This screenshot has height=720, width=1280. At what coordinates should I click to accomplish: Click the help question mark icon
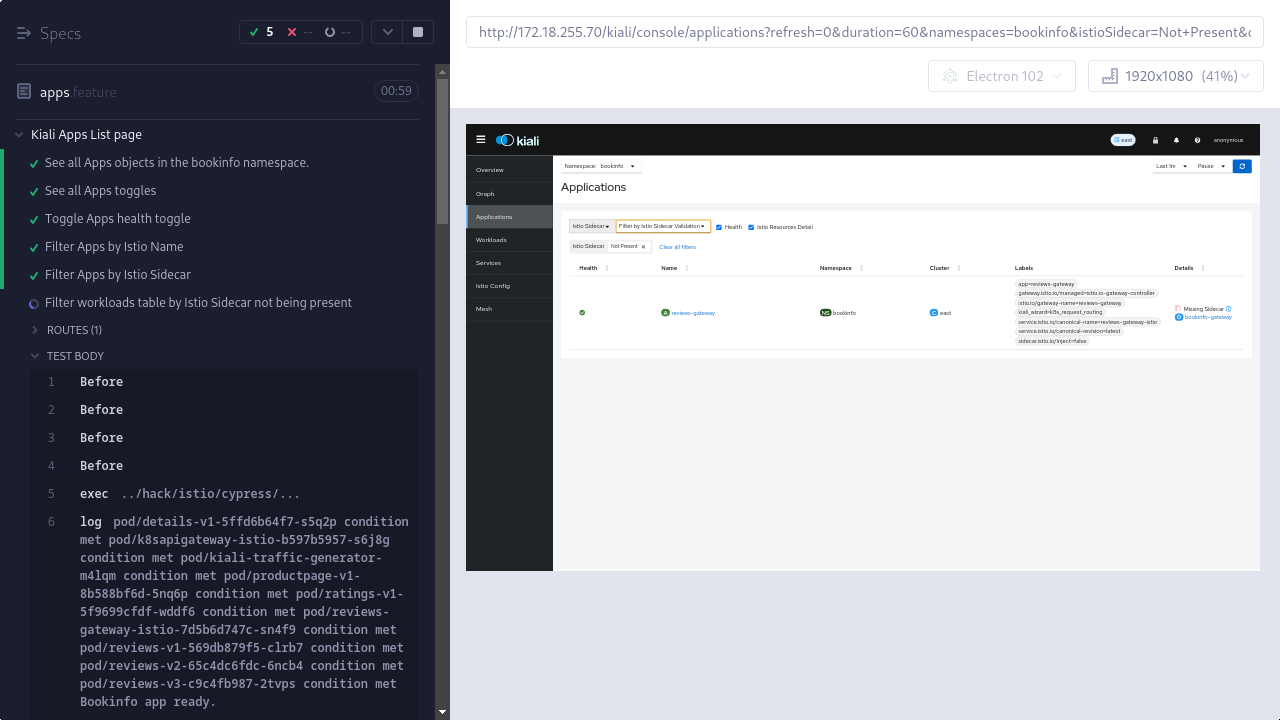tap(1197, 140)
